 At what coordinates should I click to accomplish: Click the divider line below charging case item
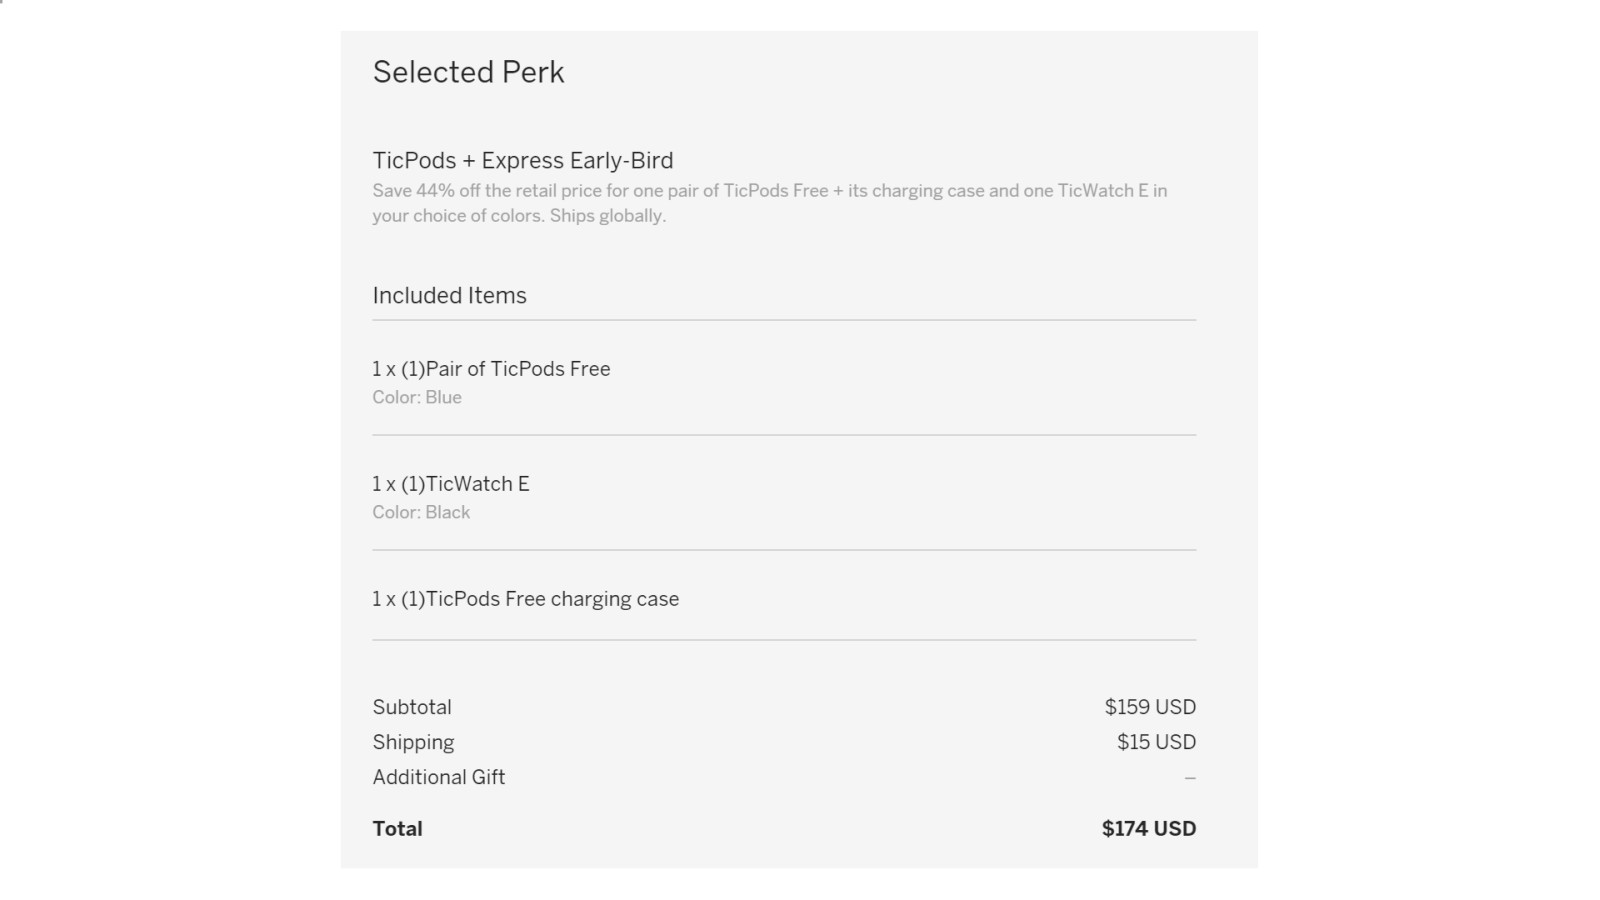click(x=784, y=640)
